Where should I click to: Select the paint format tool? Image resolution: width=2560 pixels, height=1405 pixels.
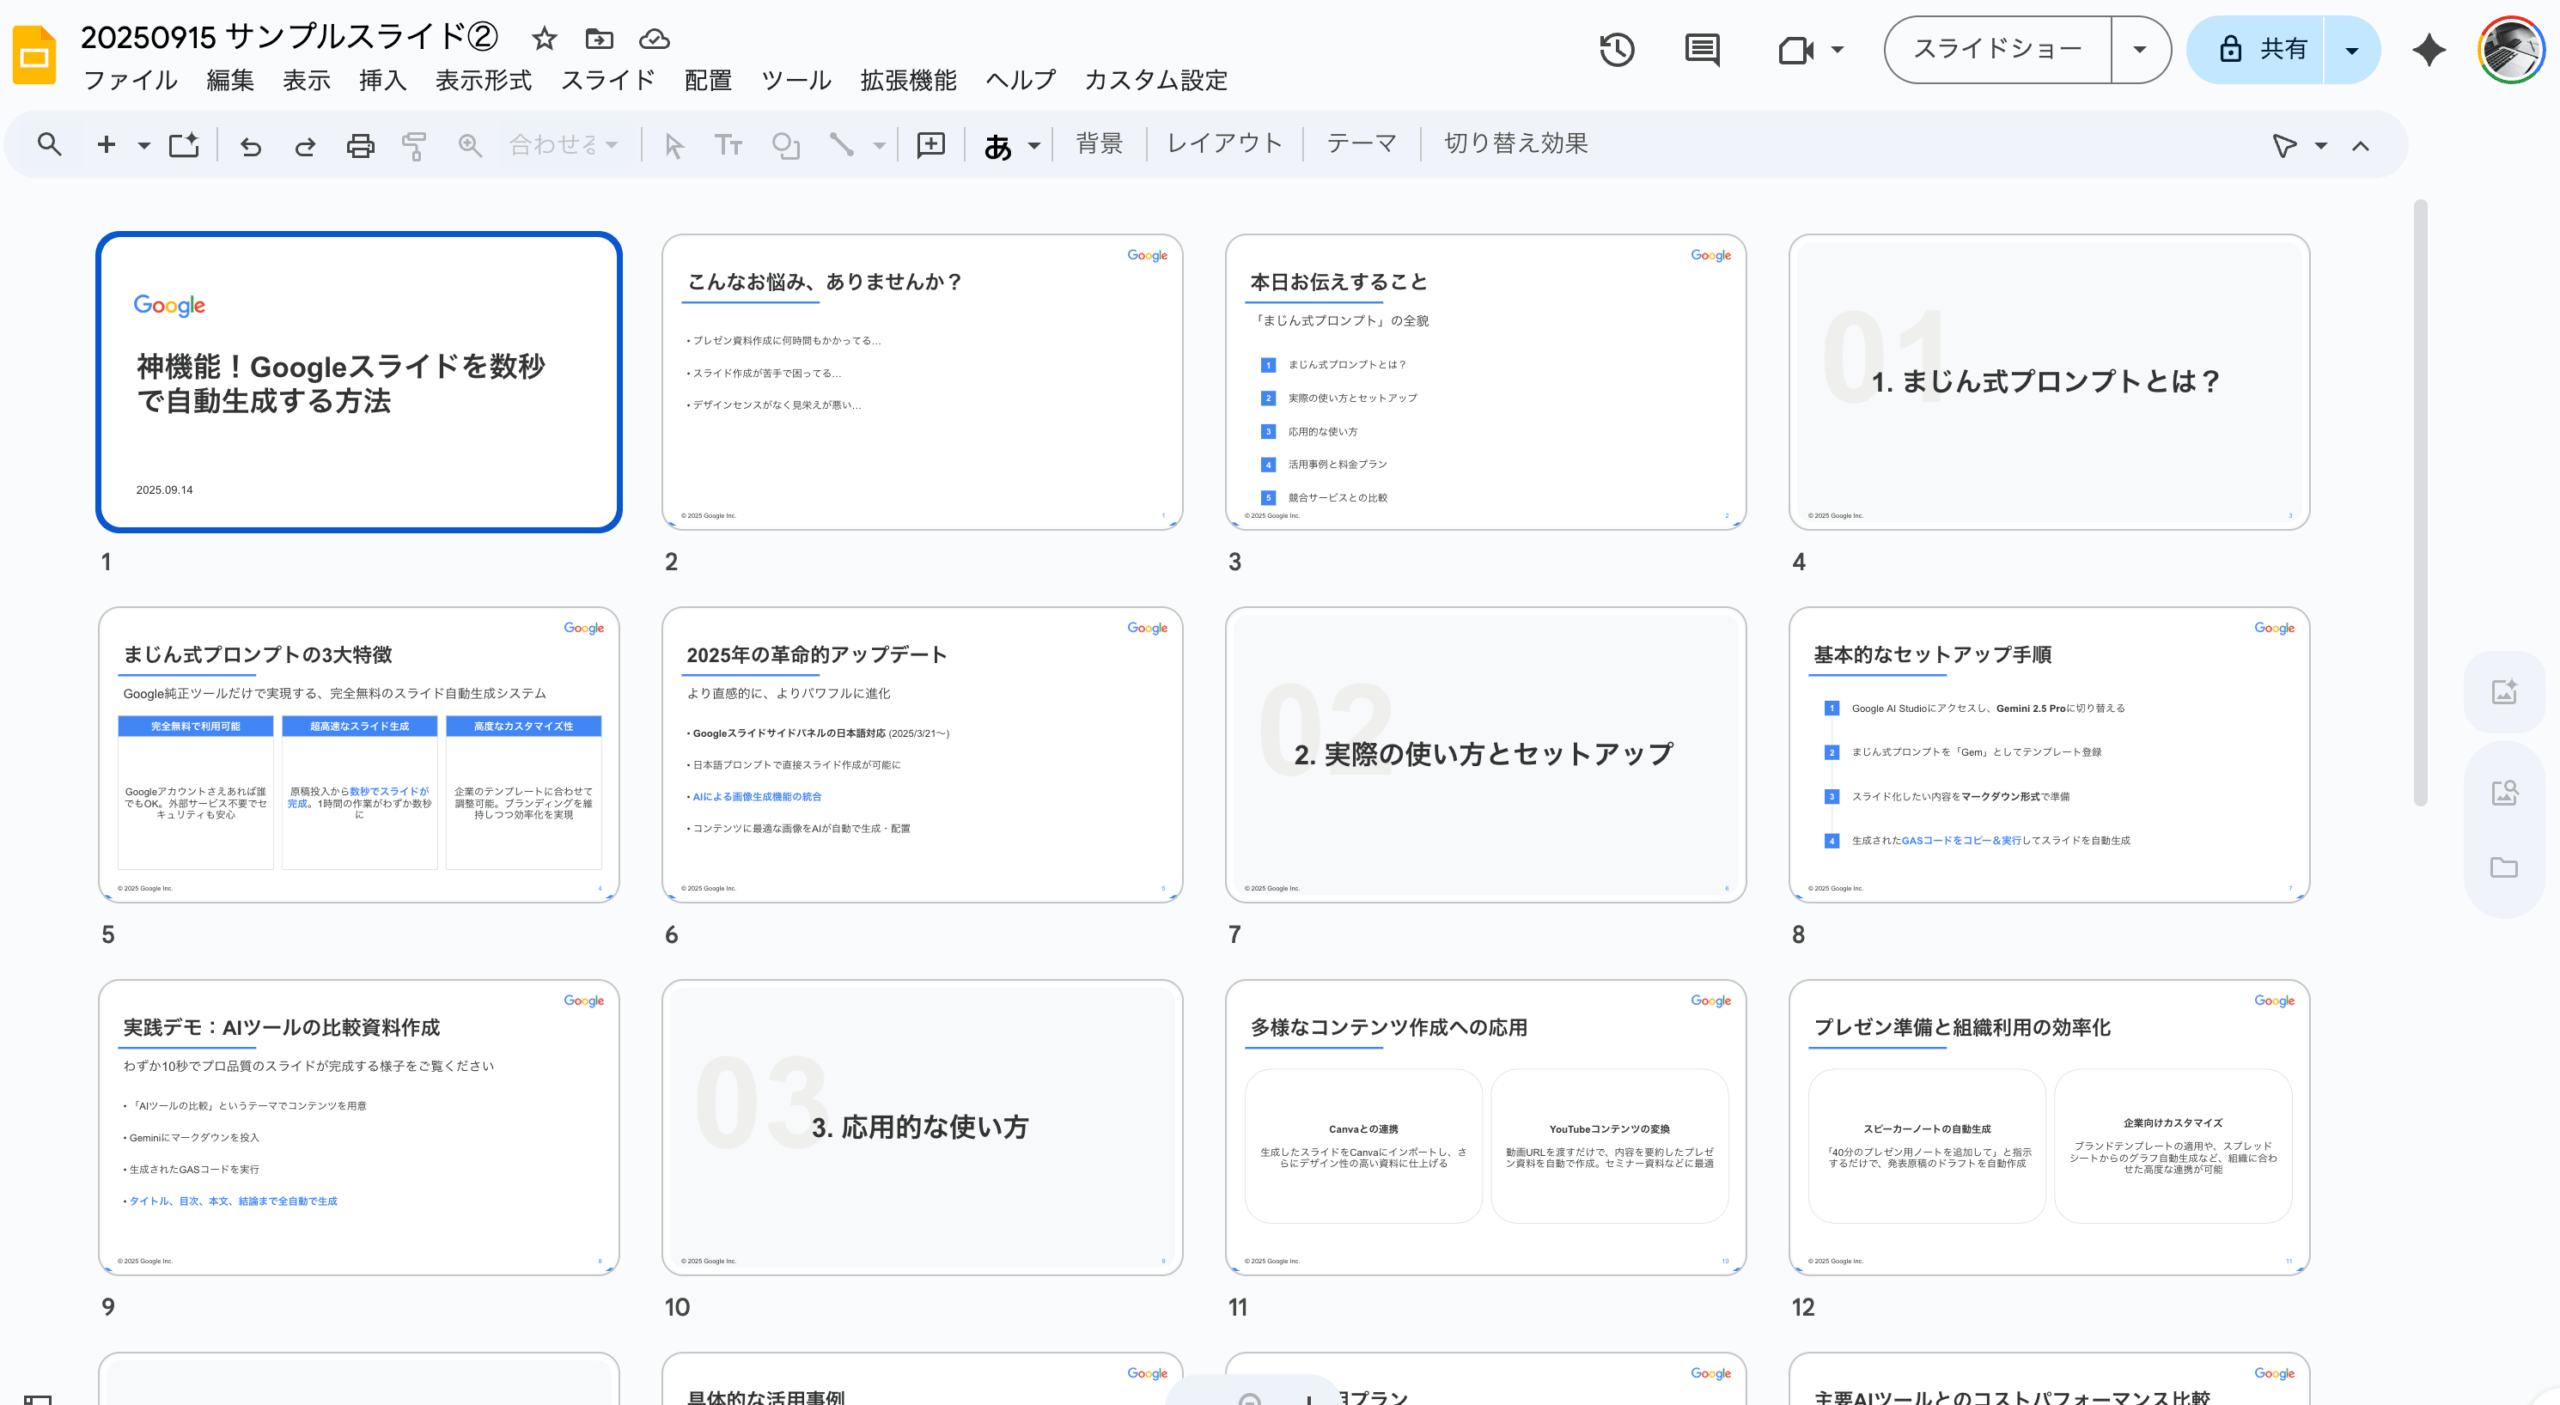(x=413, y=144)
